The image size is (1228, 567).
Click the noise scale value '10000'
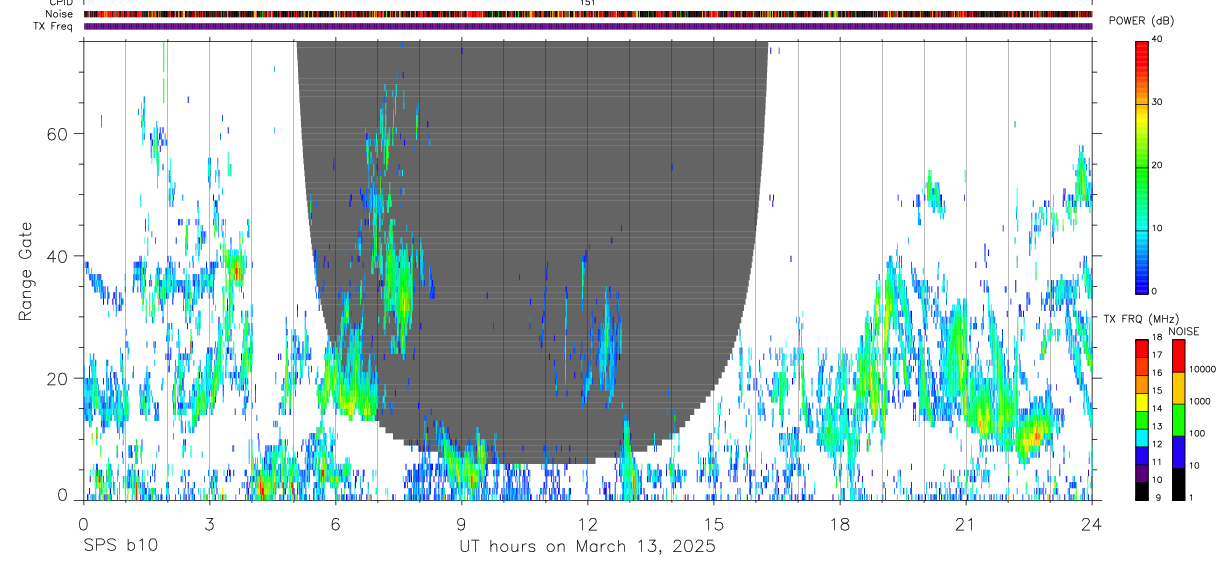click(x=1201, y=369)
